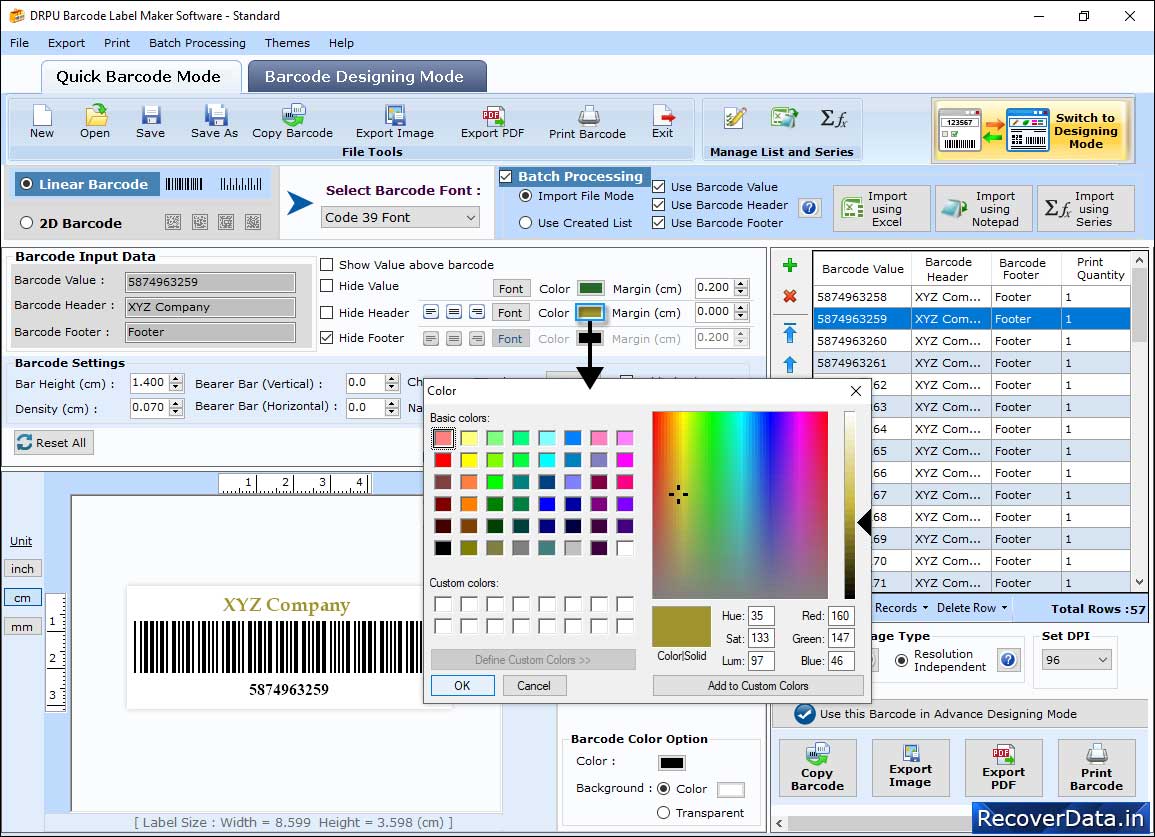Click the Excel sheet icon in Manage List and Series
This screenshot has height=837, width=1155.
pos(784,118)
